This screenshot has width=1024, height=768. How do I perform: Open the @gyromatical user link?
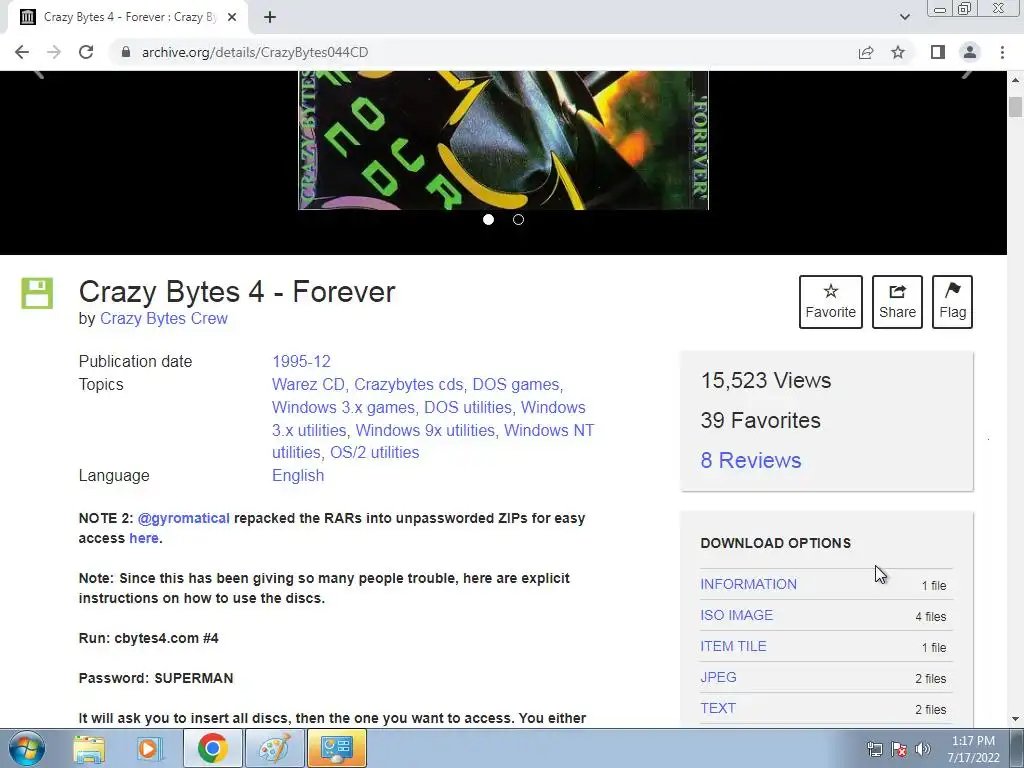184,518
